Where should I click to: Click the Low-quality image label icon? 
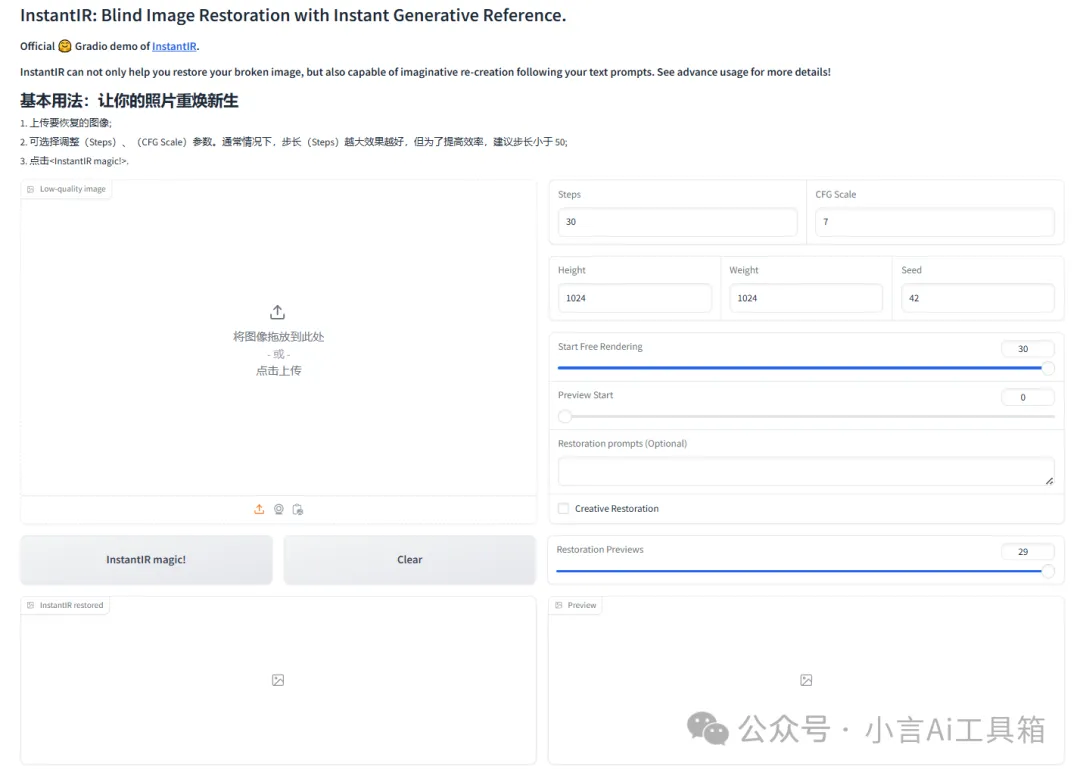[x=30, y=189]
